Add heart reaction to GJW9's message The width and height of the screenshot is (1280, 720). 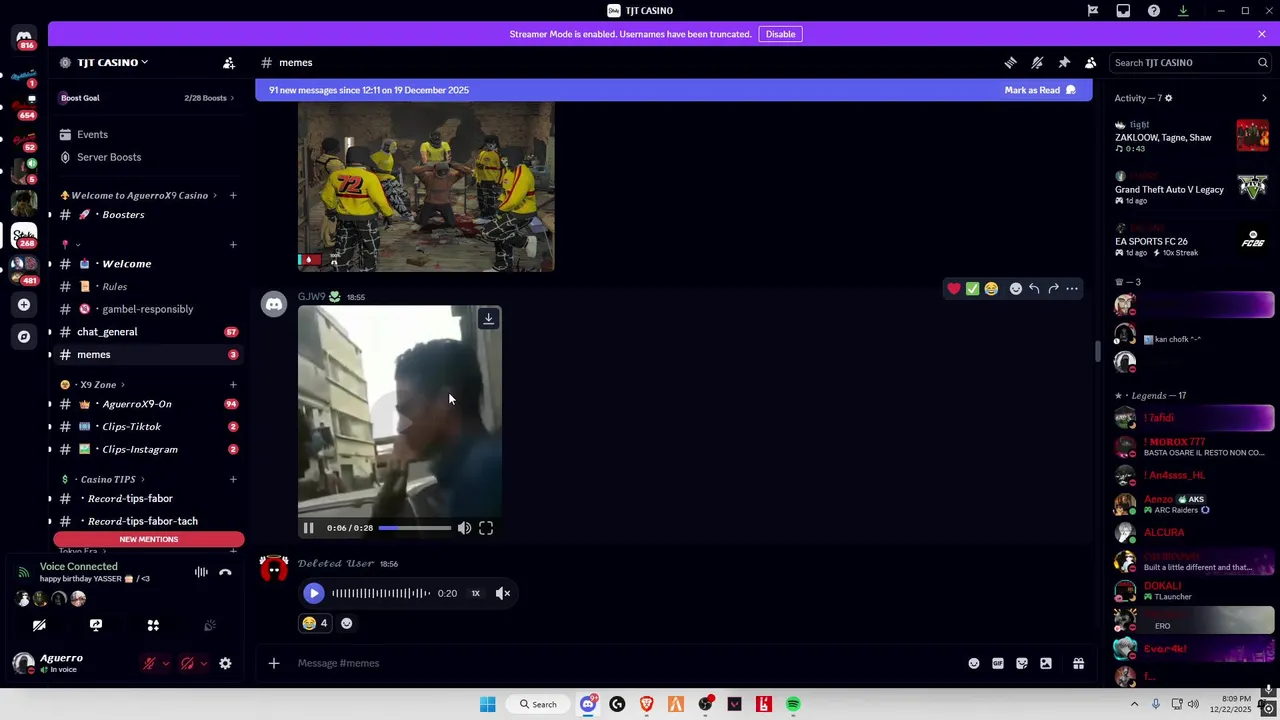click(954, 289)
